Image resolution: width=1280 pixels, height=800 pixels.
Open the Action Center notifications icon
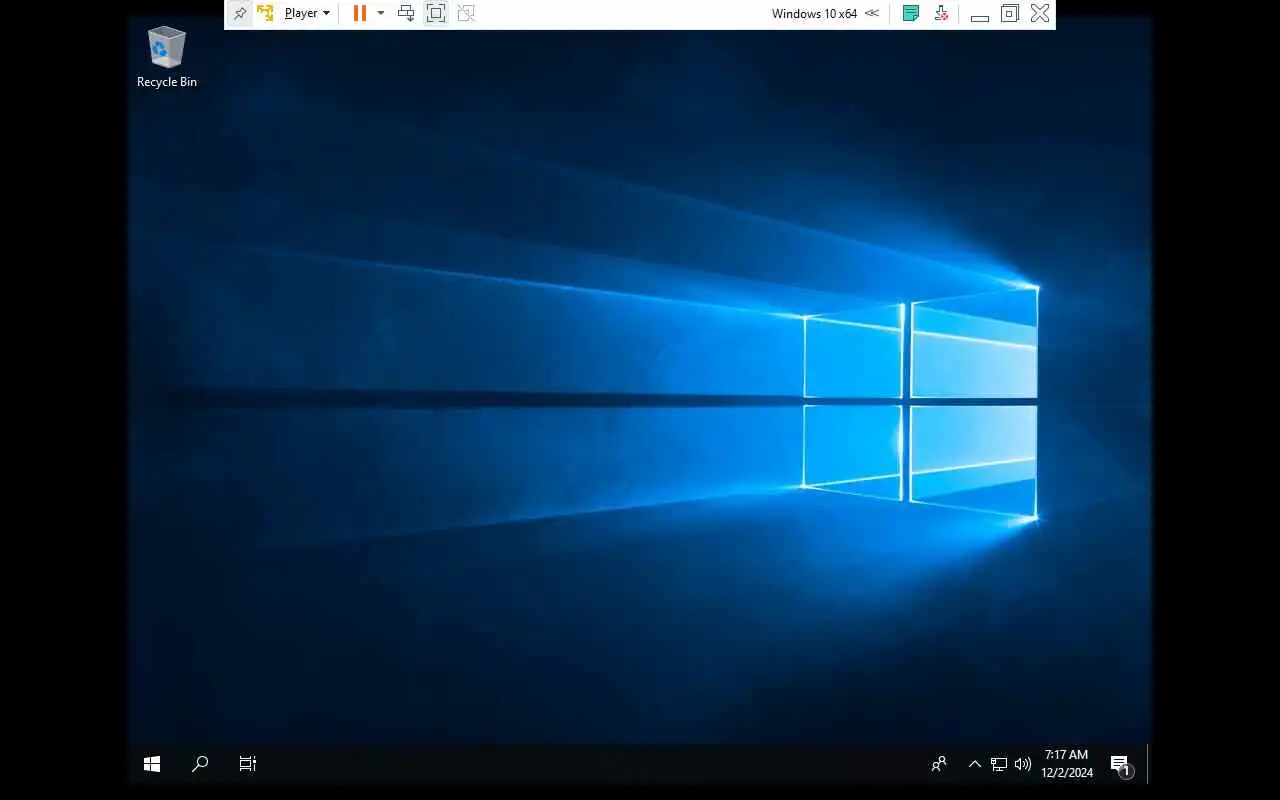tap(1121, 764)
